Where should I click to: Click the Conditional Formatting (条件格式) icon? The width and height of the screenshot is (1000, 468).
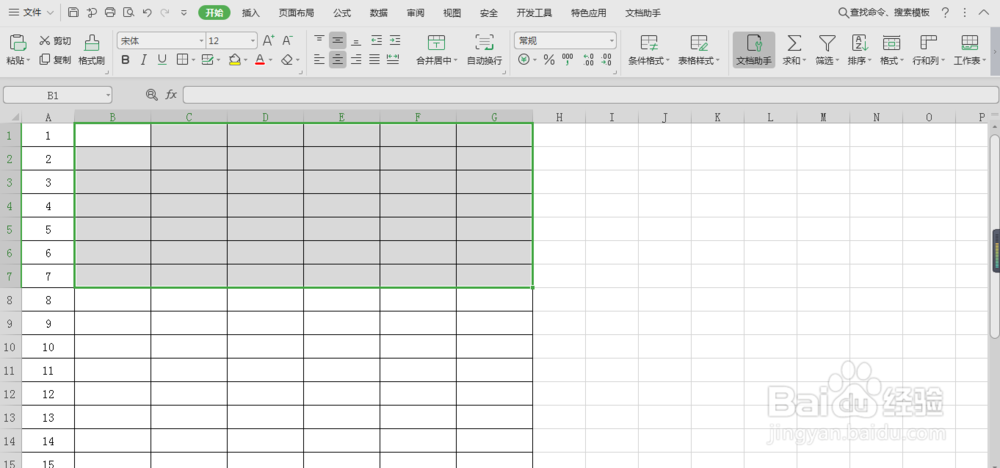click(649, 43)
